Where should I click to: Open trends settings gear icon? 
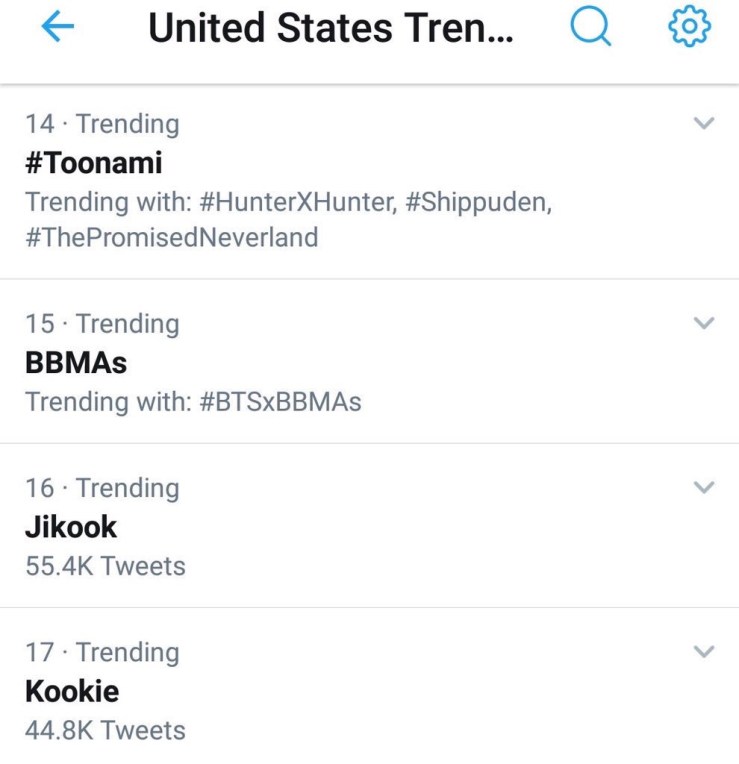click(689, 27)
